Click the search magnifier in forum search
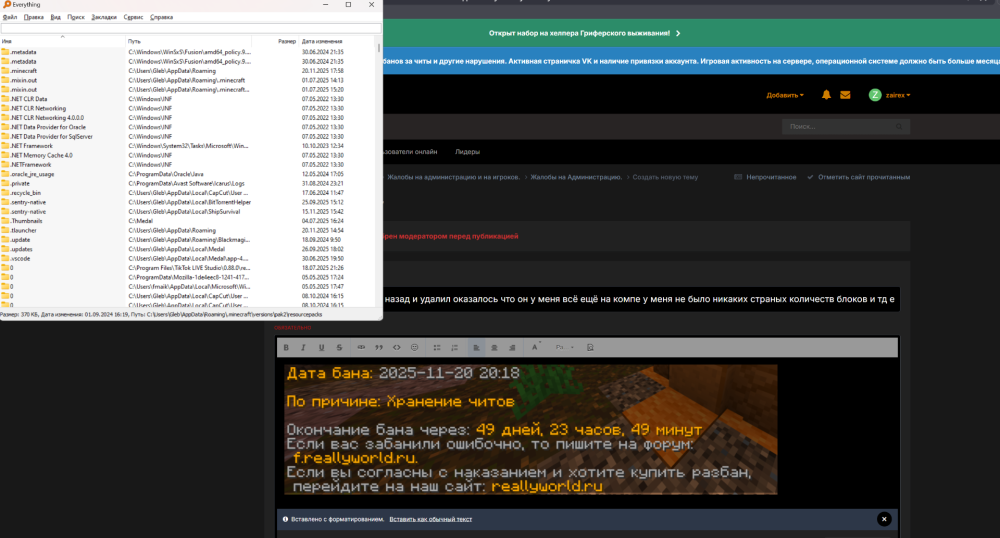Image resolution: width=1000 pixels, height=538 pixels. coord(899,126)
